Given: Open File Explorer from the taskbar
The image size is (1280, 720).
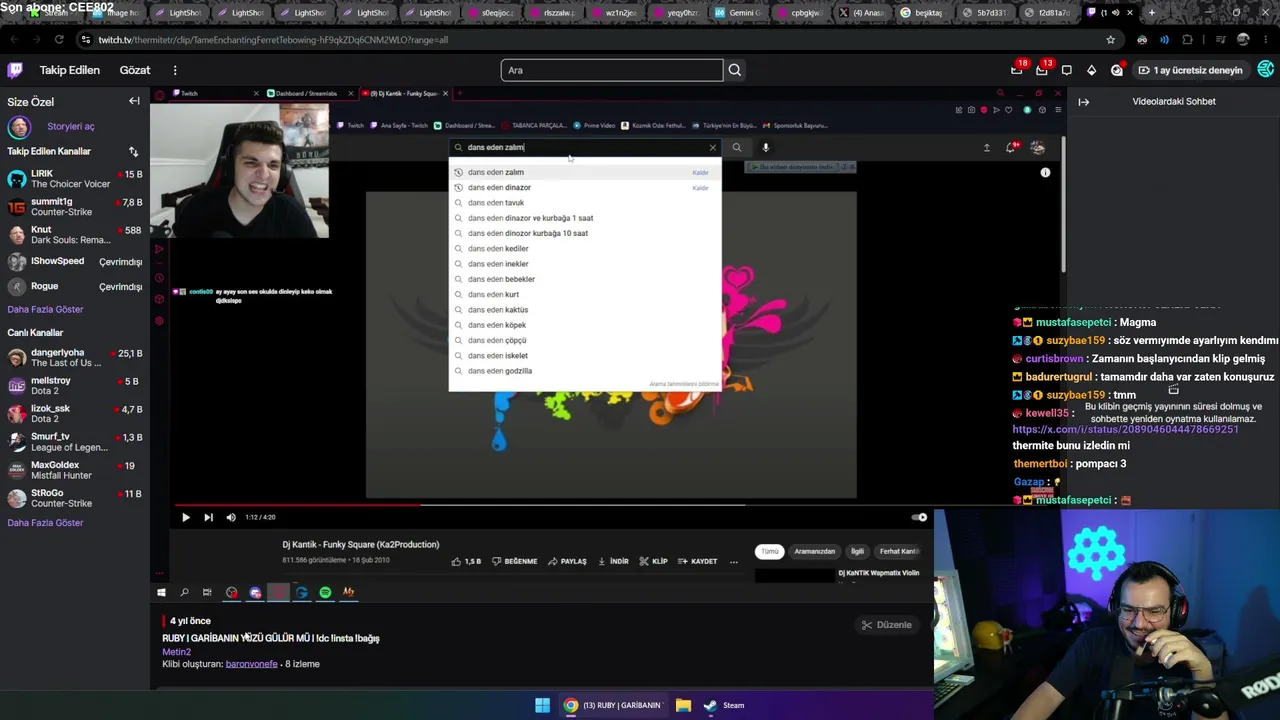Looking at the screenshot, I should pos(683,705).
